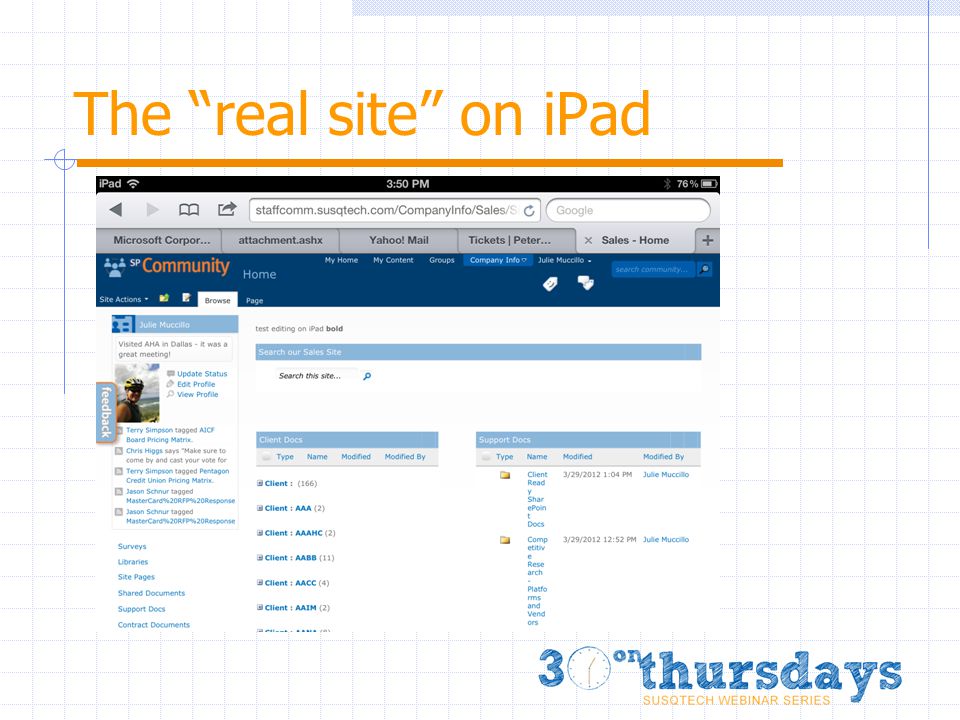Image resolution: width=960 pixels, height=720 pixels.
Task: Switch to the Yahoo! Mail tab
Action: point(399,241)
